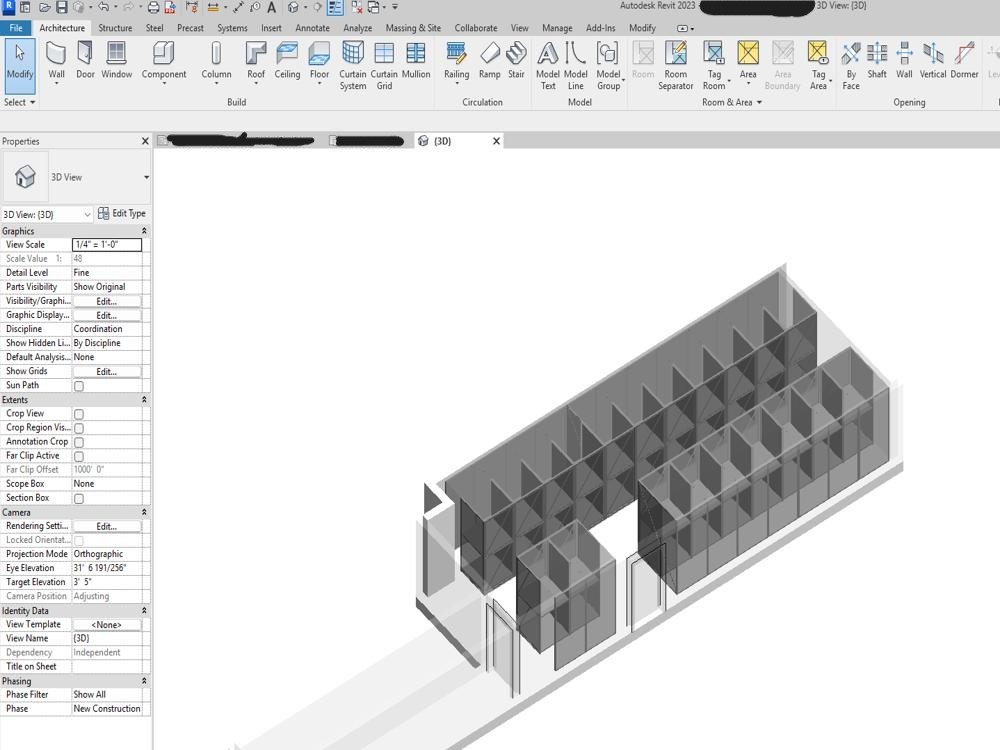1000x750 pixels.
Task: Open the Model Group tool
Action: tap(609, 66)
